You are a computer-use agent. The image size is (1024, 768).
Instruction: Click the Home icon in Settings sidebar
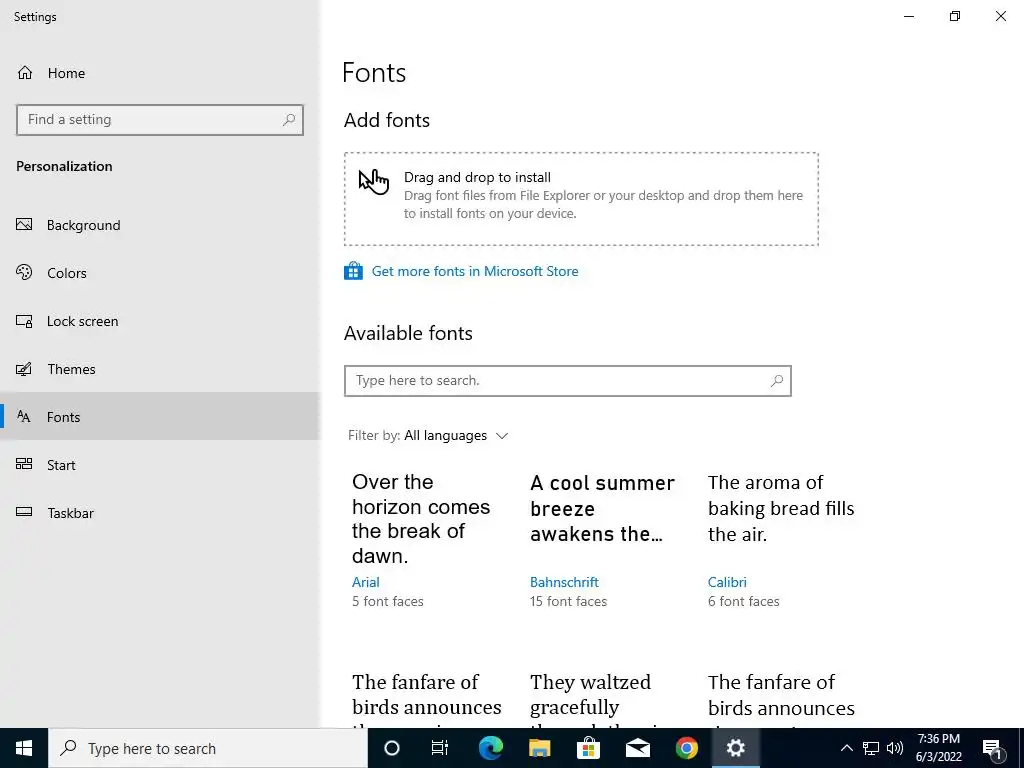click(x=25, y=73)
